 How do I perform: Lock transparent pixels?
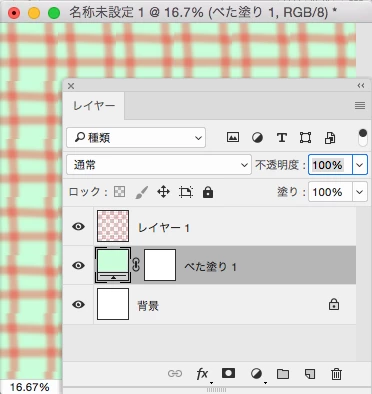[x=119, y=192]
